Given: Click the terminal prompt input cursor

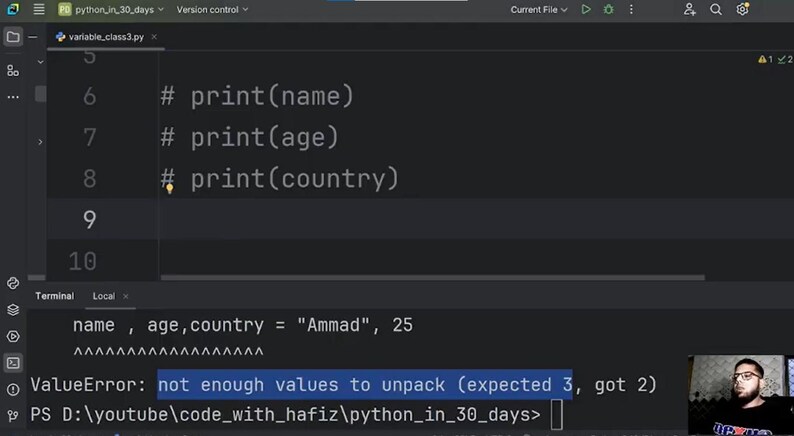Looking at the screenshot, I should 557,414.
